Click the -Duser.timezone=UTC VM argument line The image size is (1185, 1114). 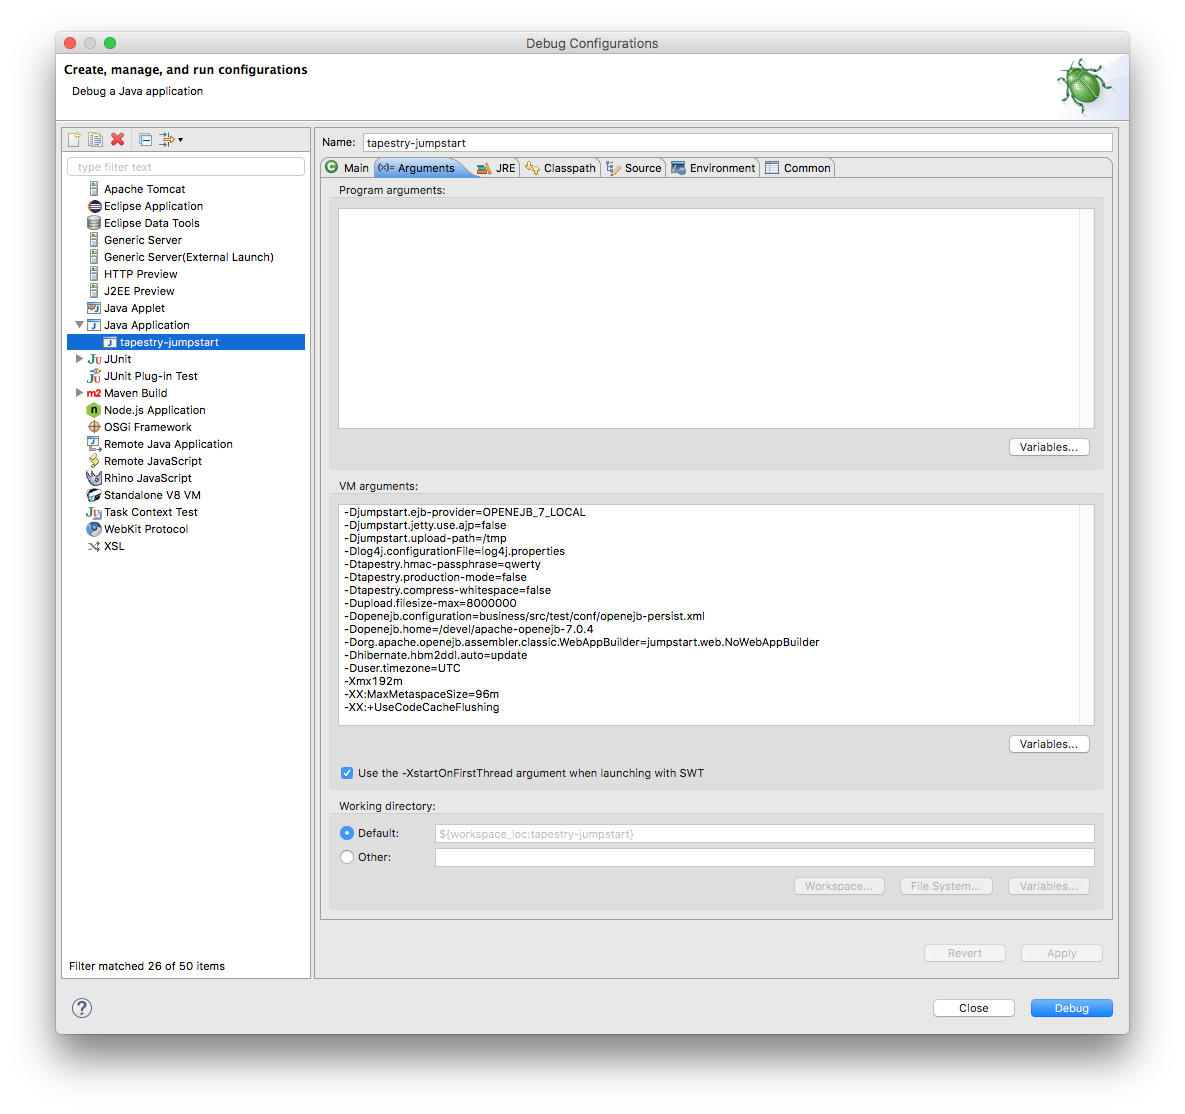pos(402,668)
